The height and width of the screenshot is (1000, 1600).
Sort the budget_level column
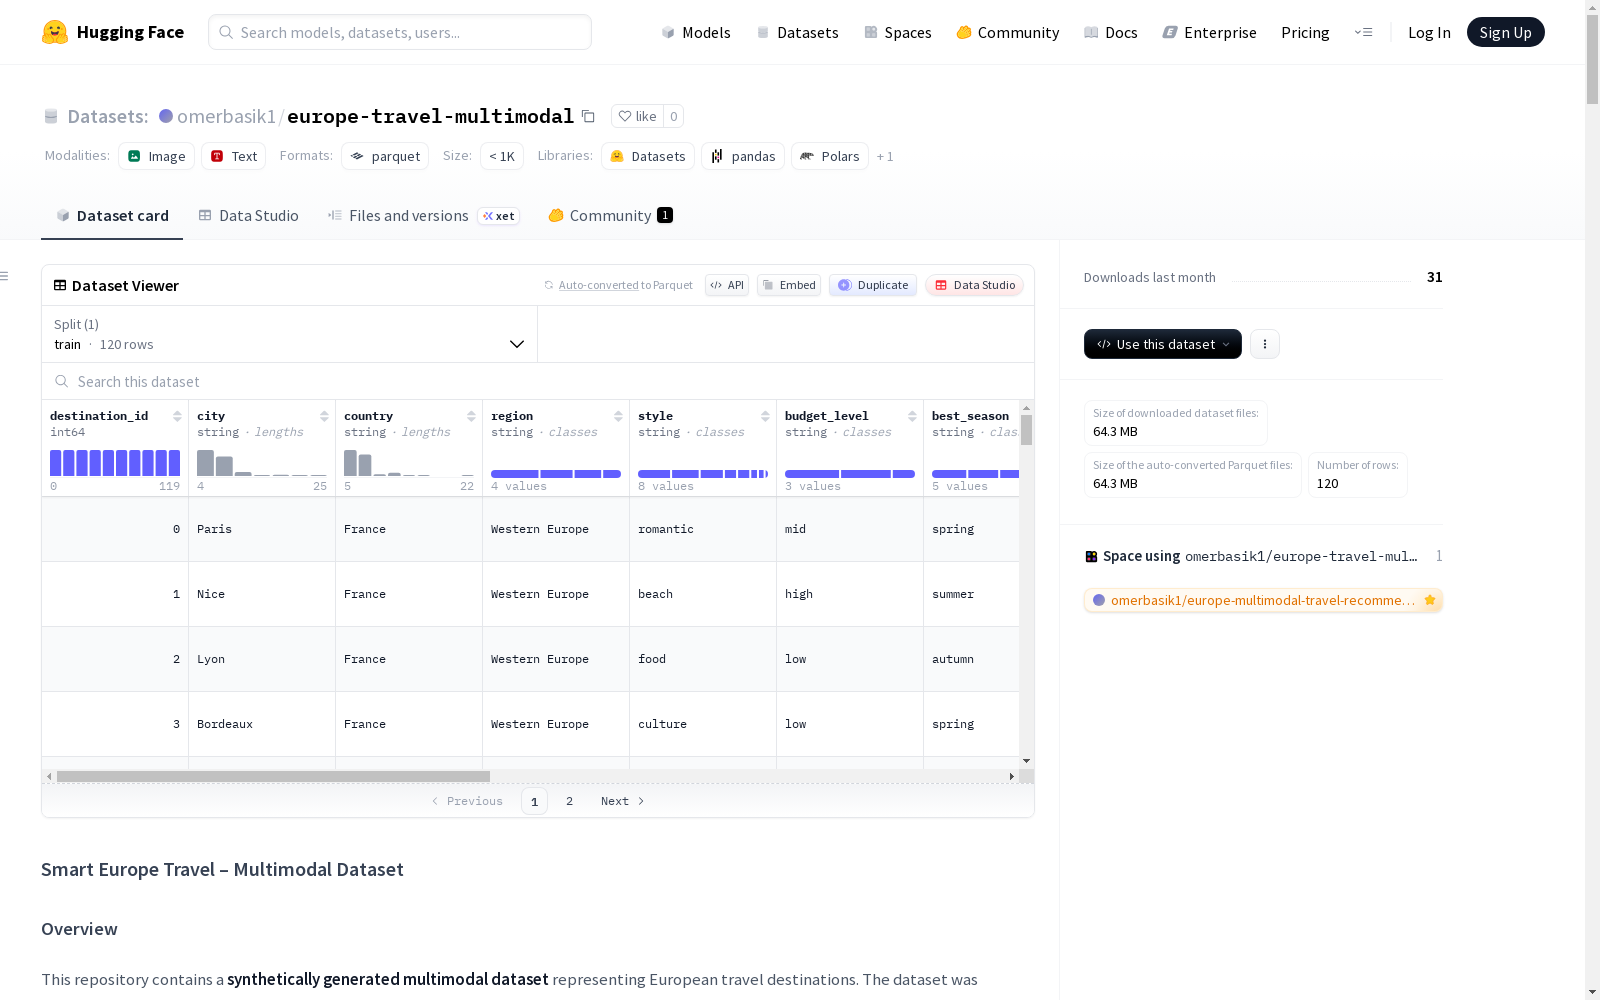(x=912, y=416)
